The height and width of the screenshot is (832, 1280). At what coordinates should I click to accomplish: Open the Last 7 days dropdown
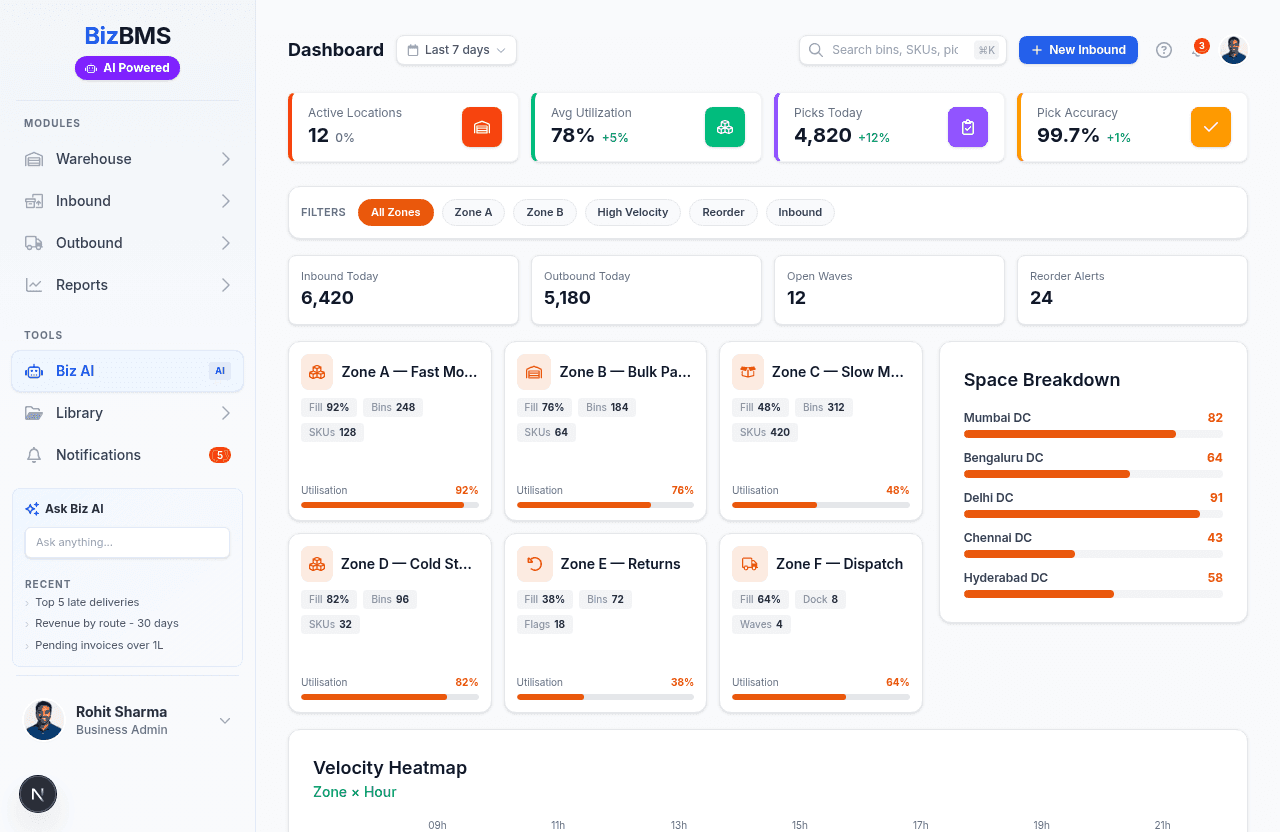456,50
